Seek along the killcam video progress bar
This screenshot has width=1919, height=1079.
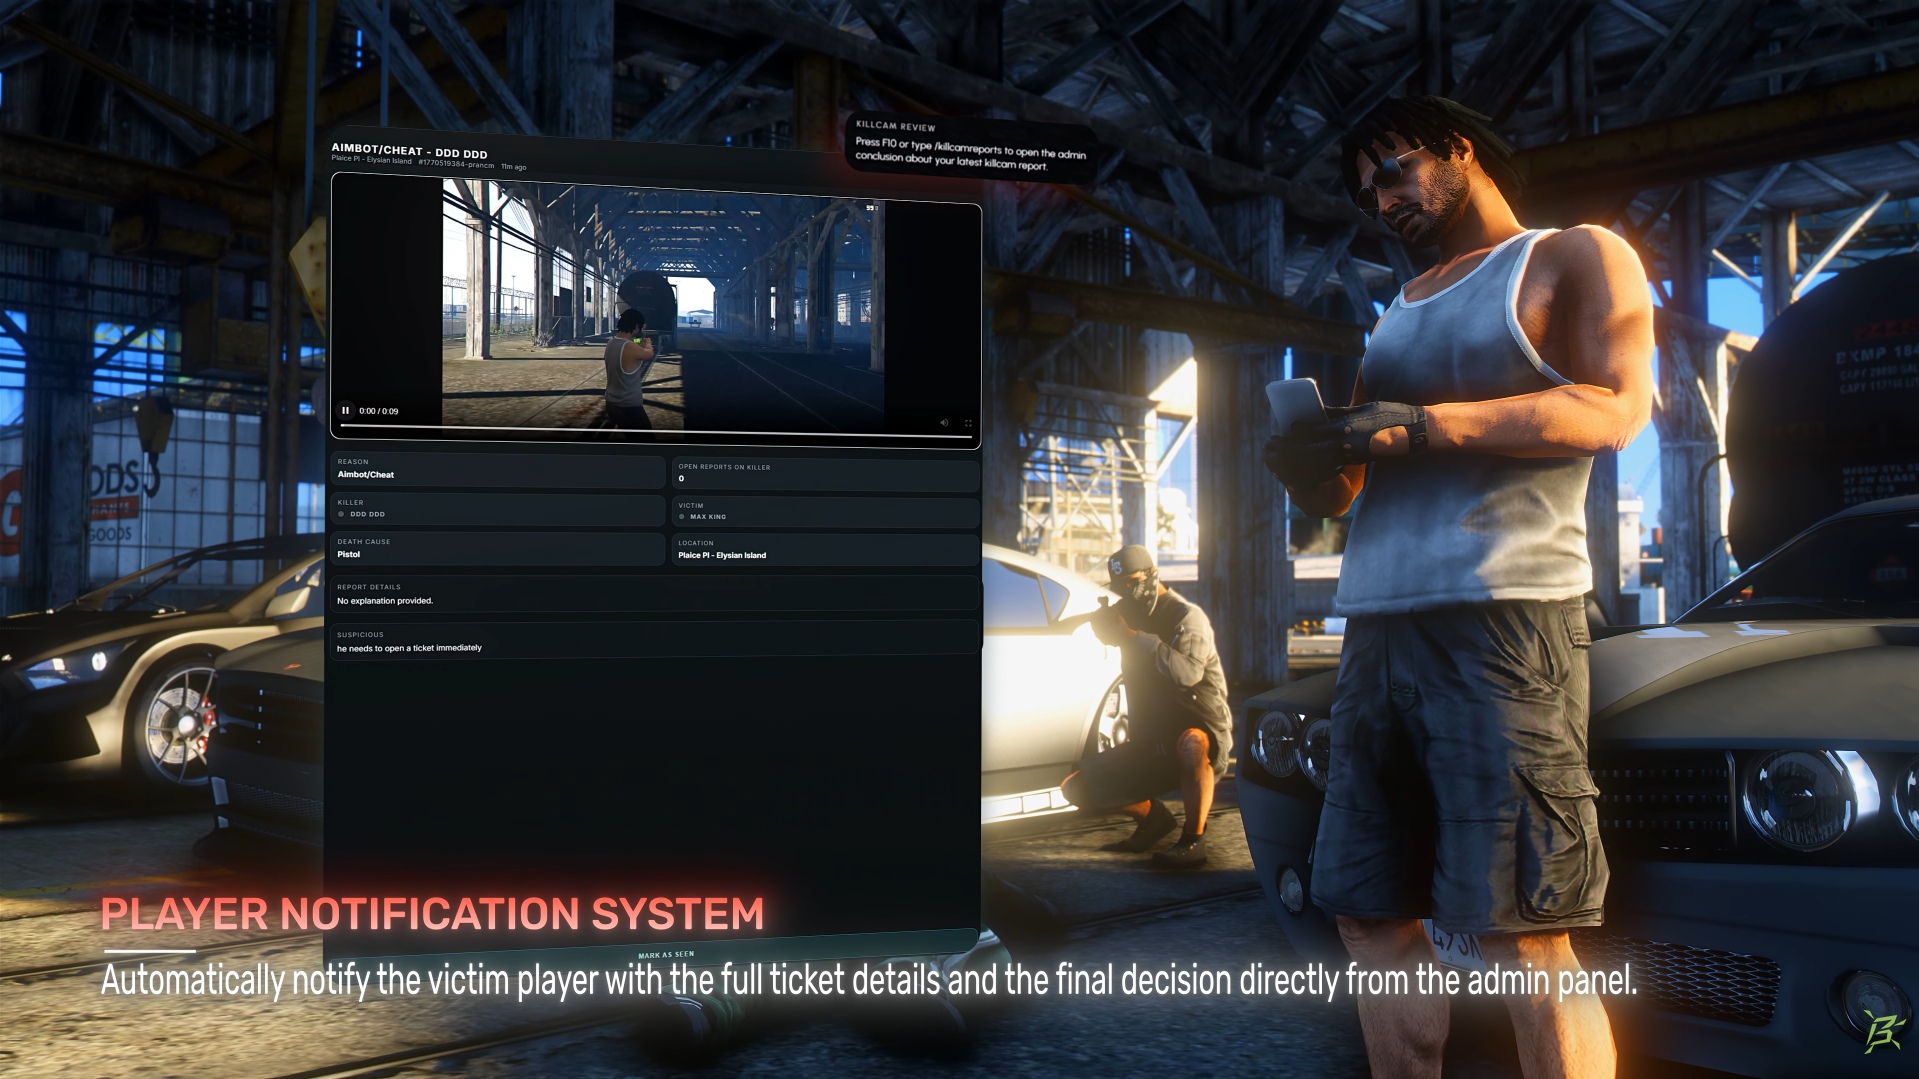coord(656,431)
